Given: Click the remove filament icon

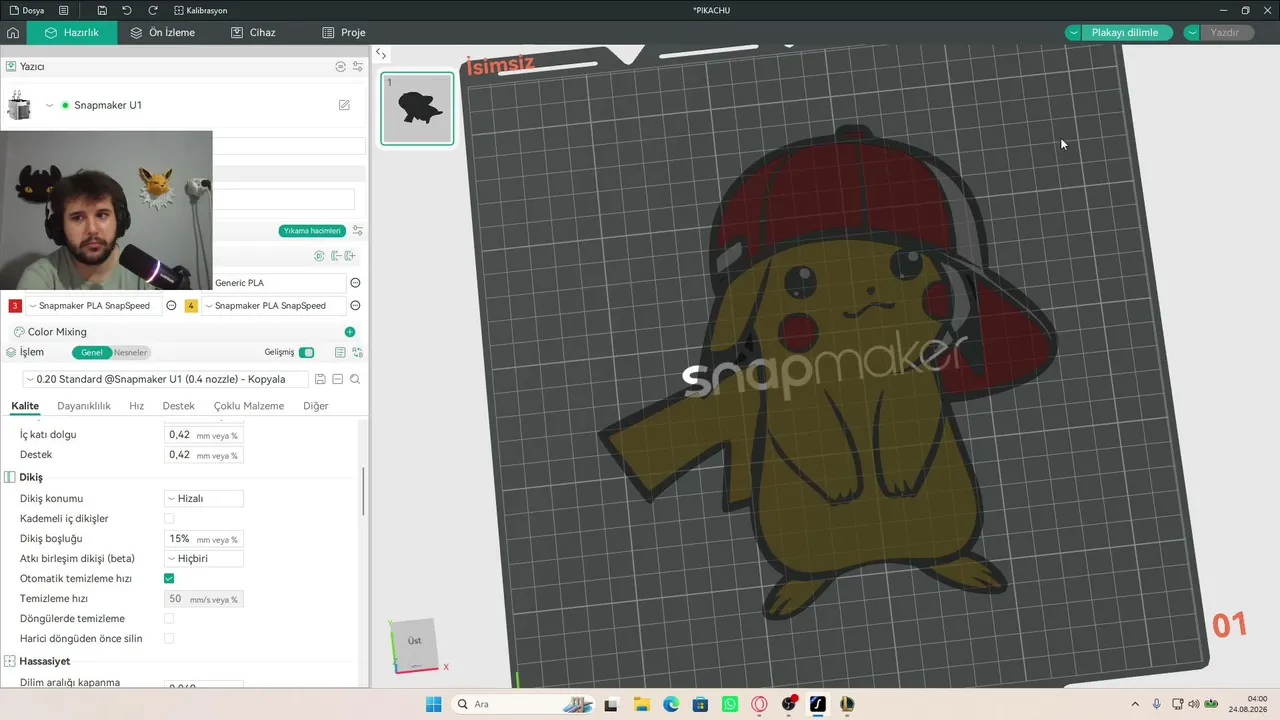Looking at the screenshot, I should (x=335, y=256).
